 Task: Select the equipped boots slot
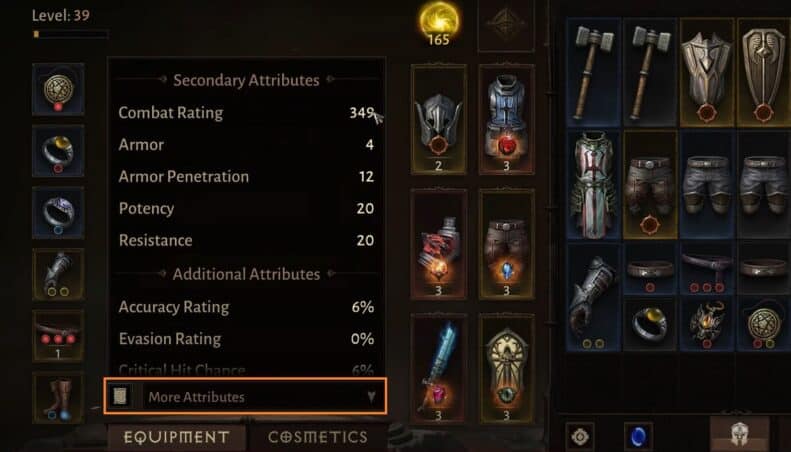click(x=58, y=398)
